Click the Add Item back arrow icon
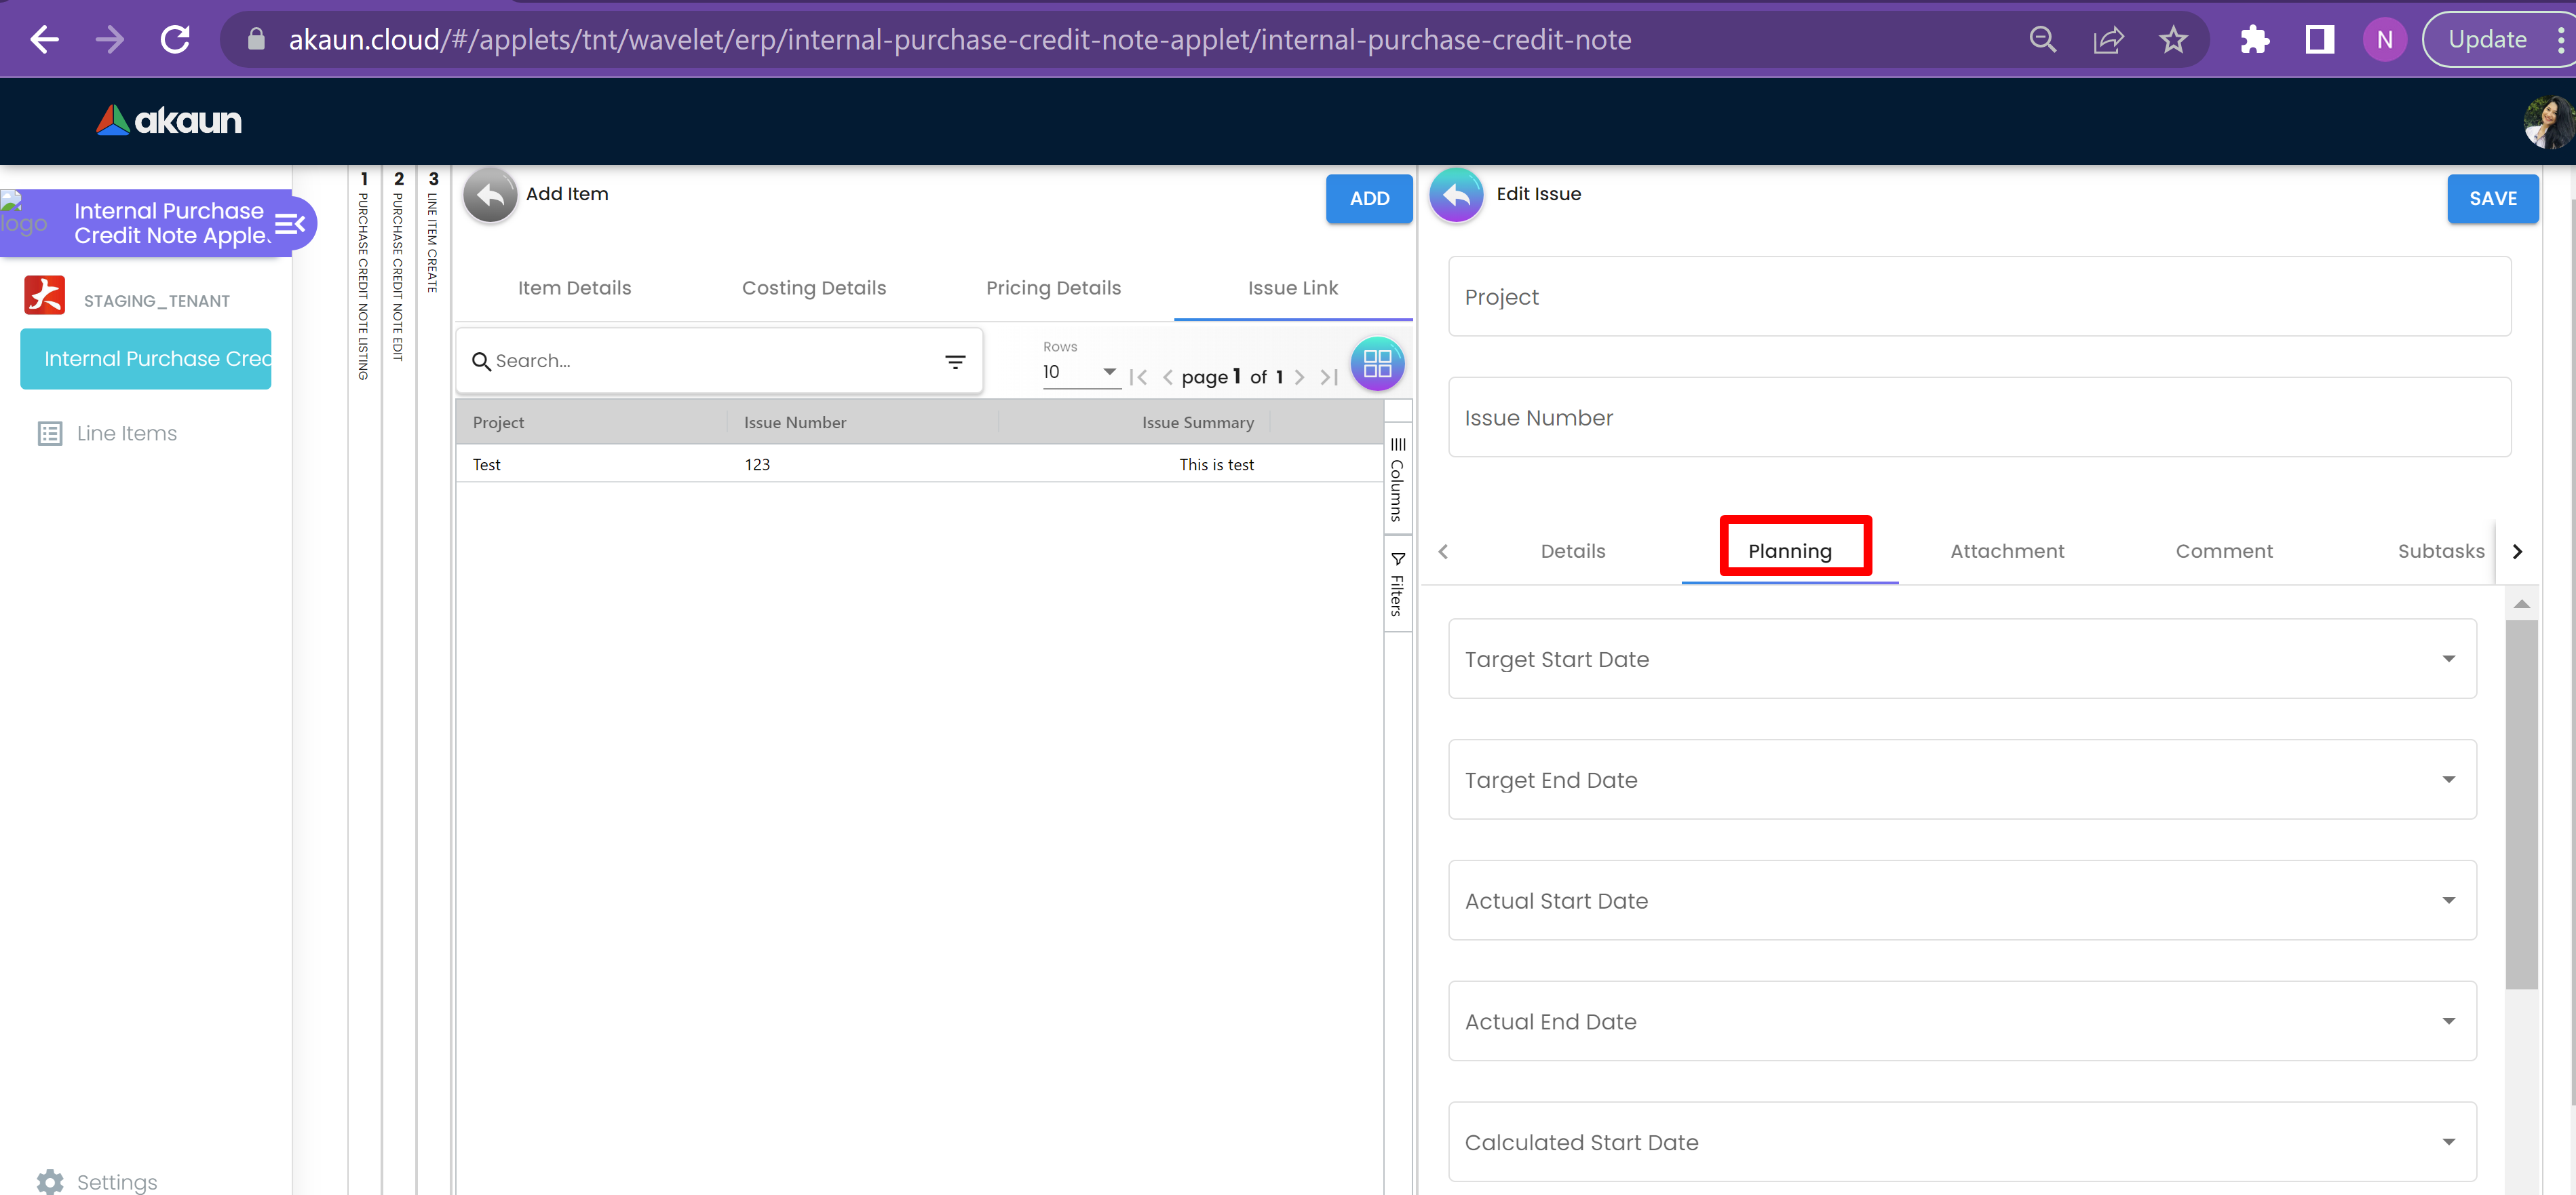 (490, 196)
